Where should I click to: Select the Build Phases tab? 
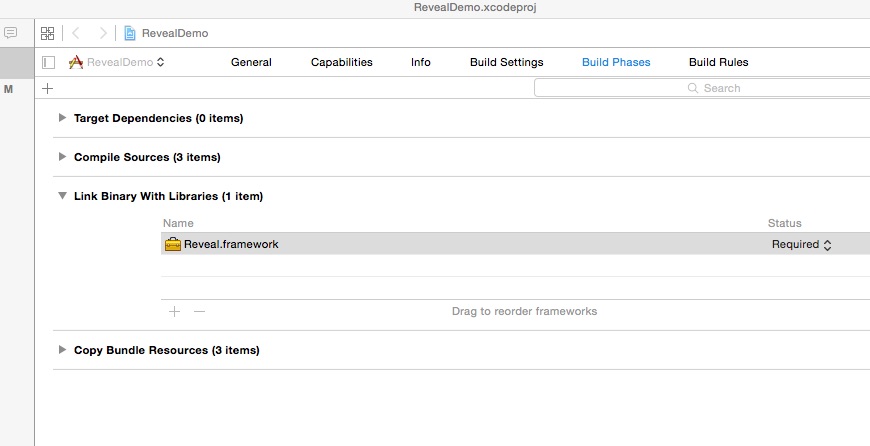616,62
